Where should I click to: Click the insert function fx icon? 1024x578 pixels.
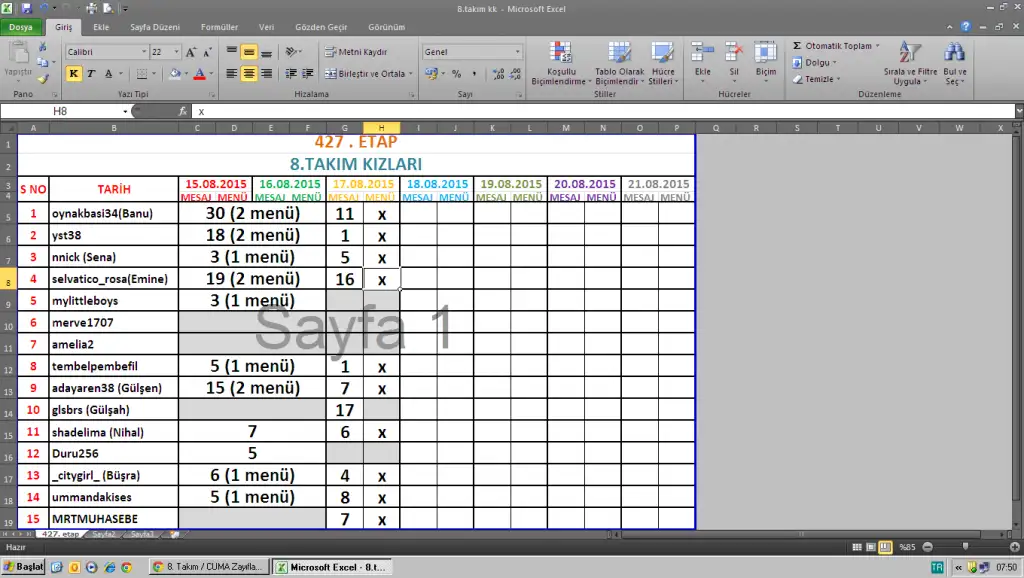tap(183, 112)
